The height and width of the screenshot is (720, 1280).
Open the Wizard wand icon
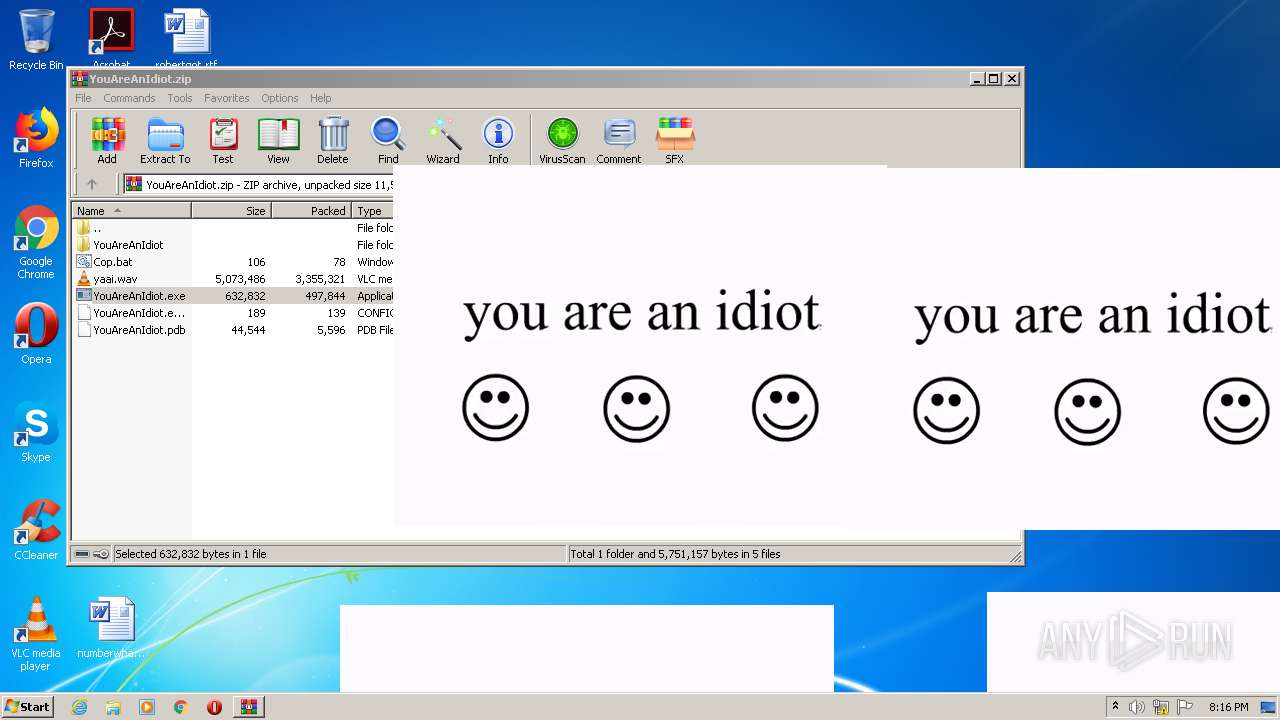[x=443, y=141]
